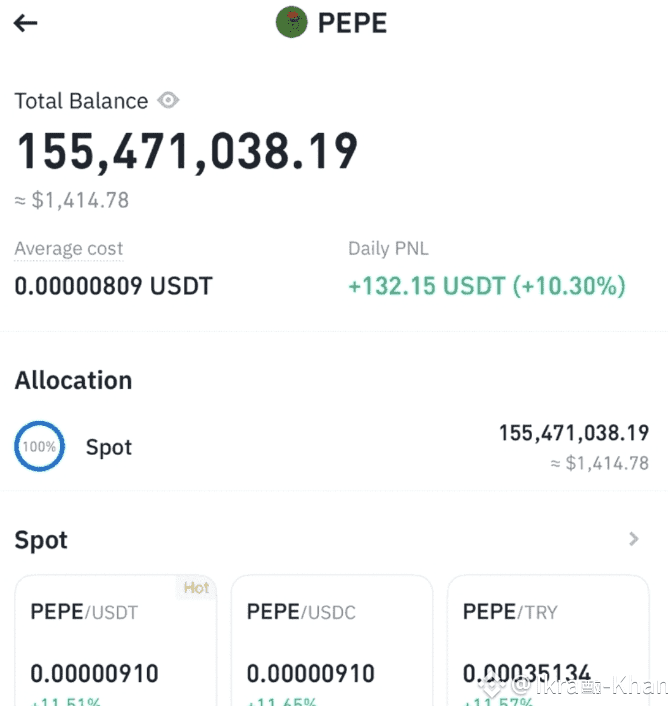Image resolution: width=668 pixels, height=706 pixels.
Task: Tap the Hot badge on PEPE/USDT
Action: (x=196, y=588)
